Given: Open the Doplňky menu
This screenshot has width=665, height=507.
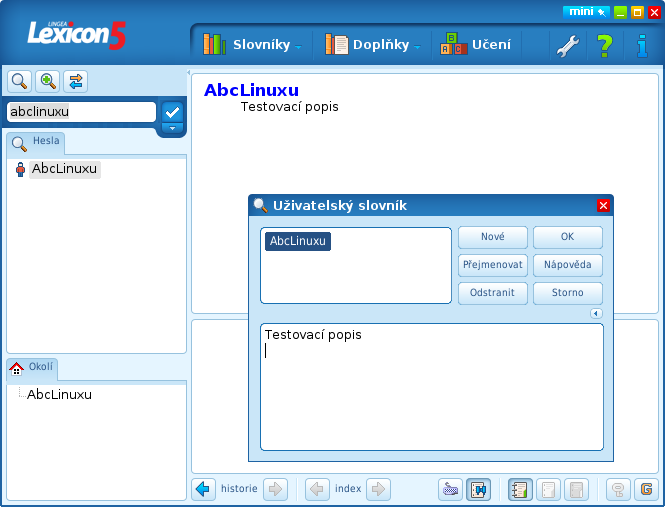Looking at the screenshot, I should point(372,45).
